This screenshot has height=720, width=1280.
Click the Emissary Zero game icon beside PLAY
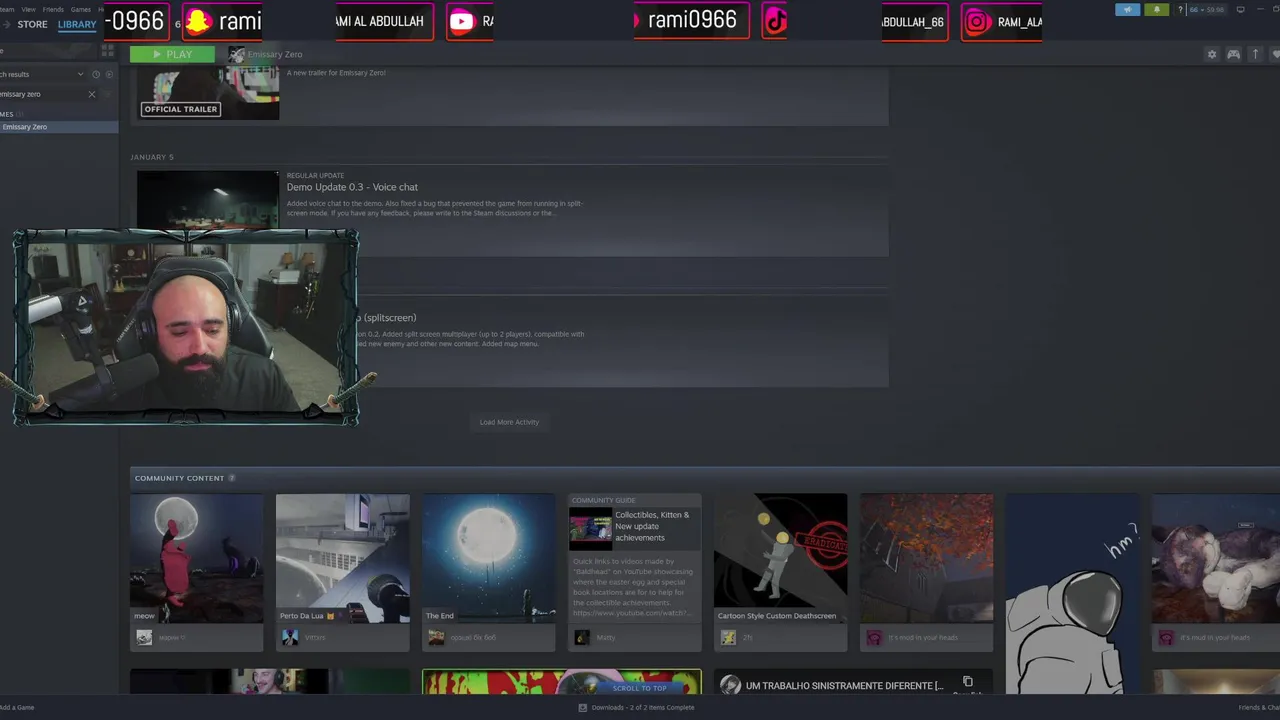[236, 54]
